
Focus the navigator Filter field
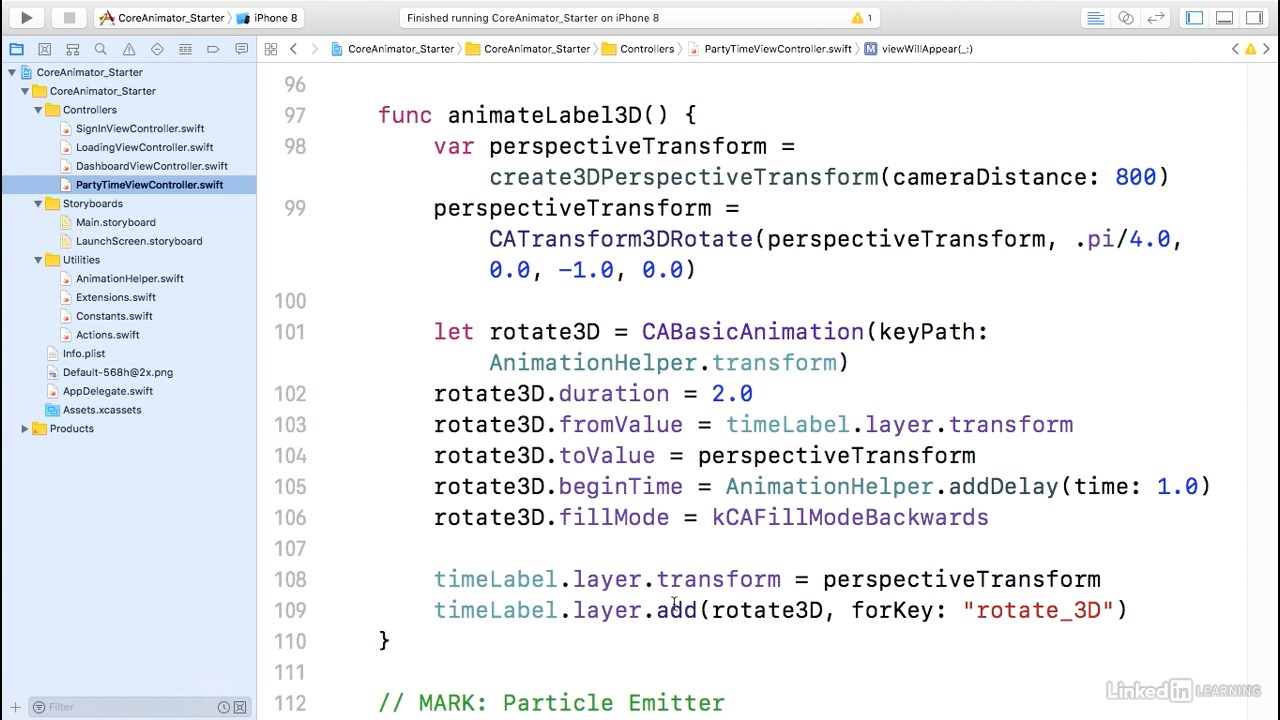[130, 707]
